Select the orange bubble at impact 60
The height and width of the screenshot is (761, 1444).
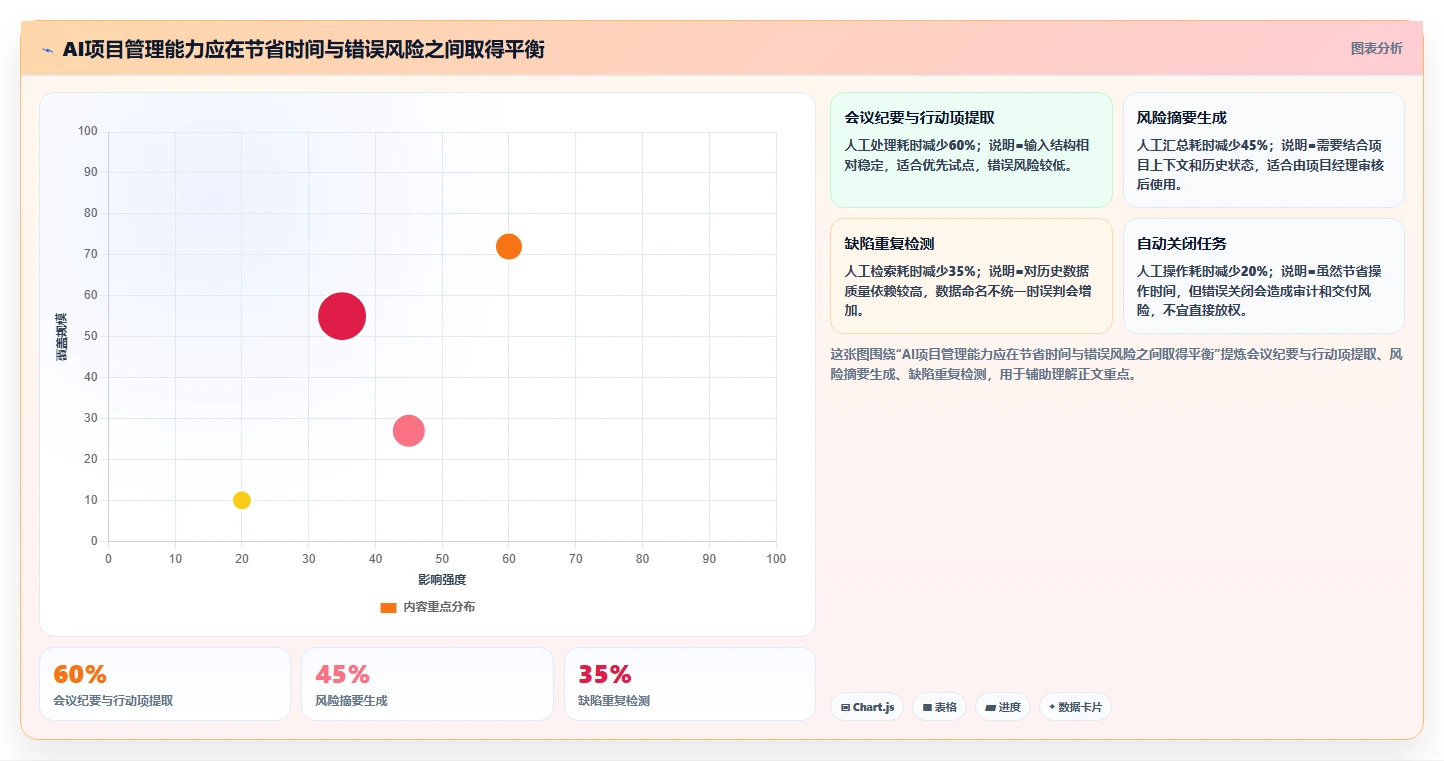509,246
